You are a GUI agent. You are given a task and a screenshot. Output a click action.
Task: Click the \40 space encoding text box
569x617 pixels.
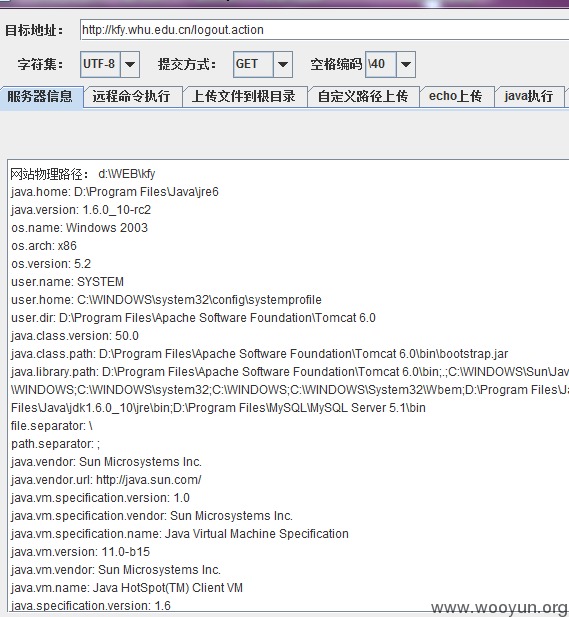point(381,64)
